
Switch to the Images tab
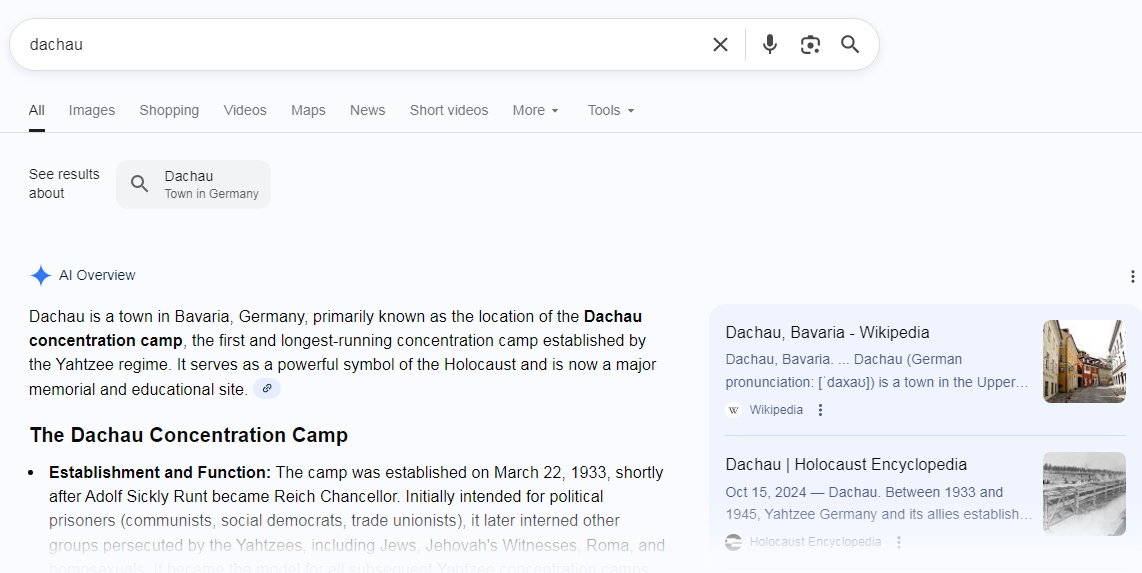[92, 110]
